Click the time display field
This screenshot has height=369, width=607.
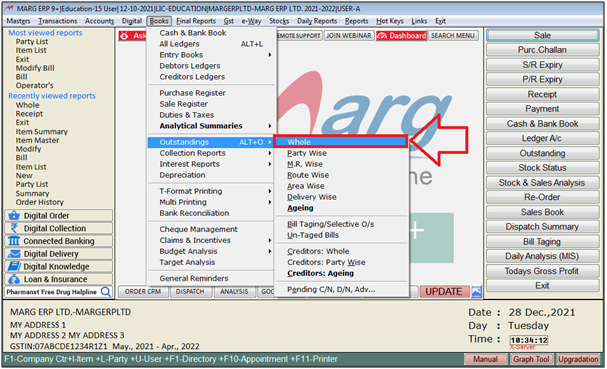point(529,340)
